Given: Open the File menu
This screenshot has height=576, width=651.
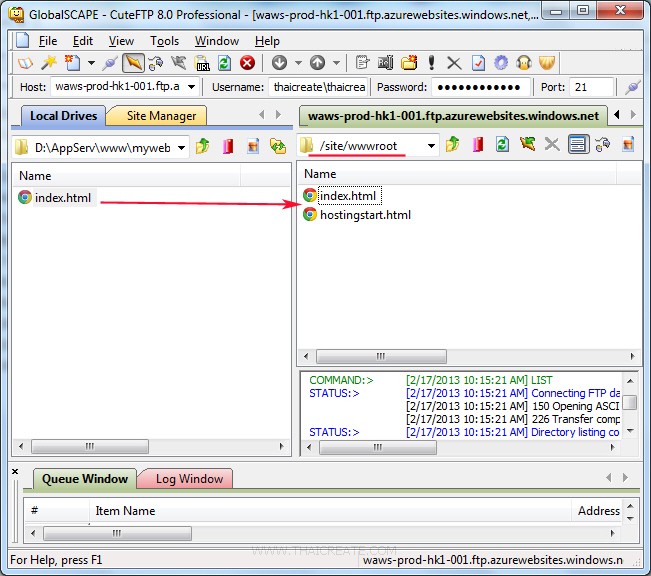Looking at the screenshot, I should click(48, 41).
